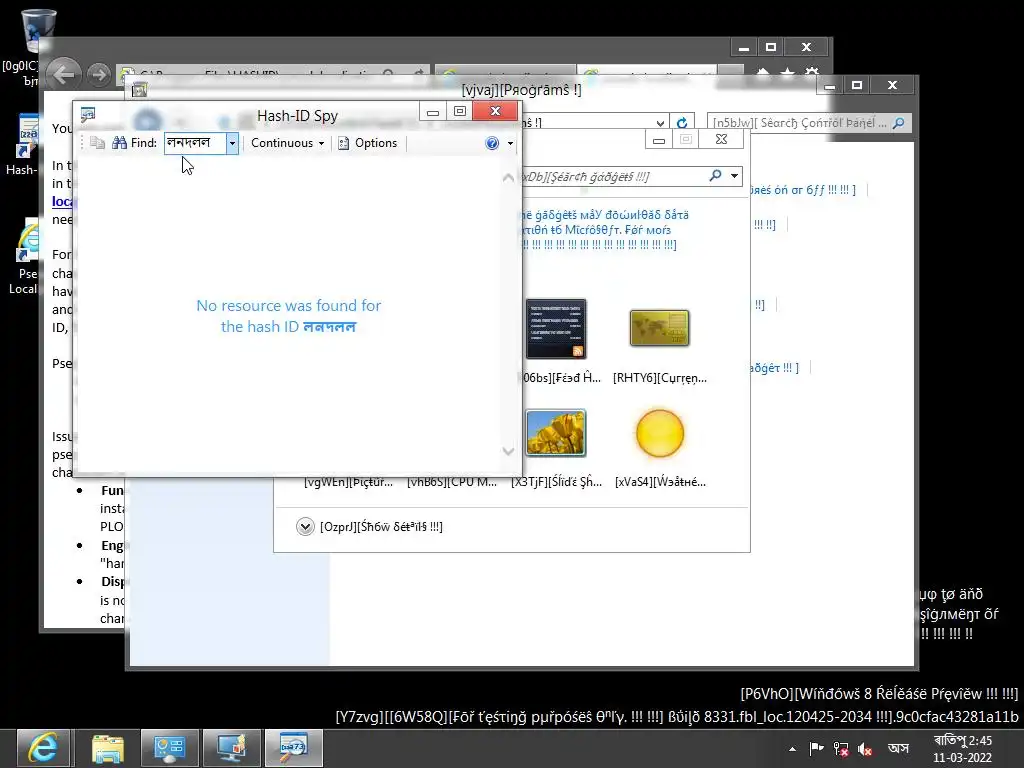The width and height of the screenshot is (1024, 768).
Task: Open Internet Explorer Tools gear icon
Action: click(x=812, y=72)
